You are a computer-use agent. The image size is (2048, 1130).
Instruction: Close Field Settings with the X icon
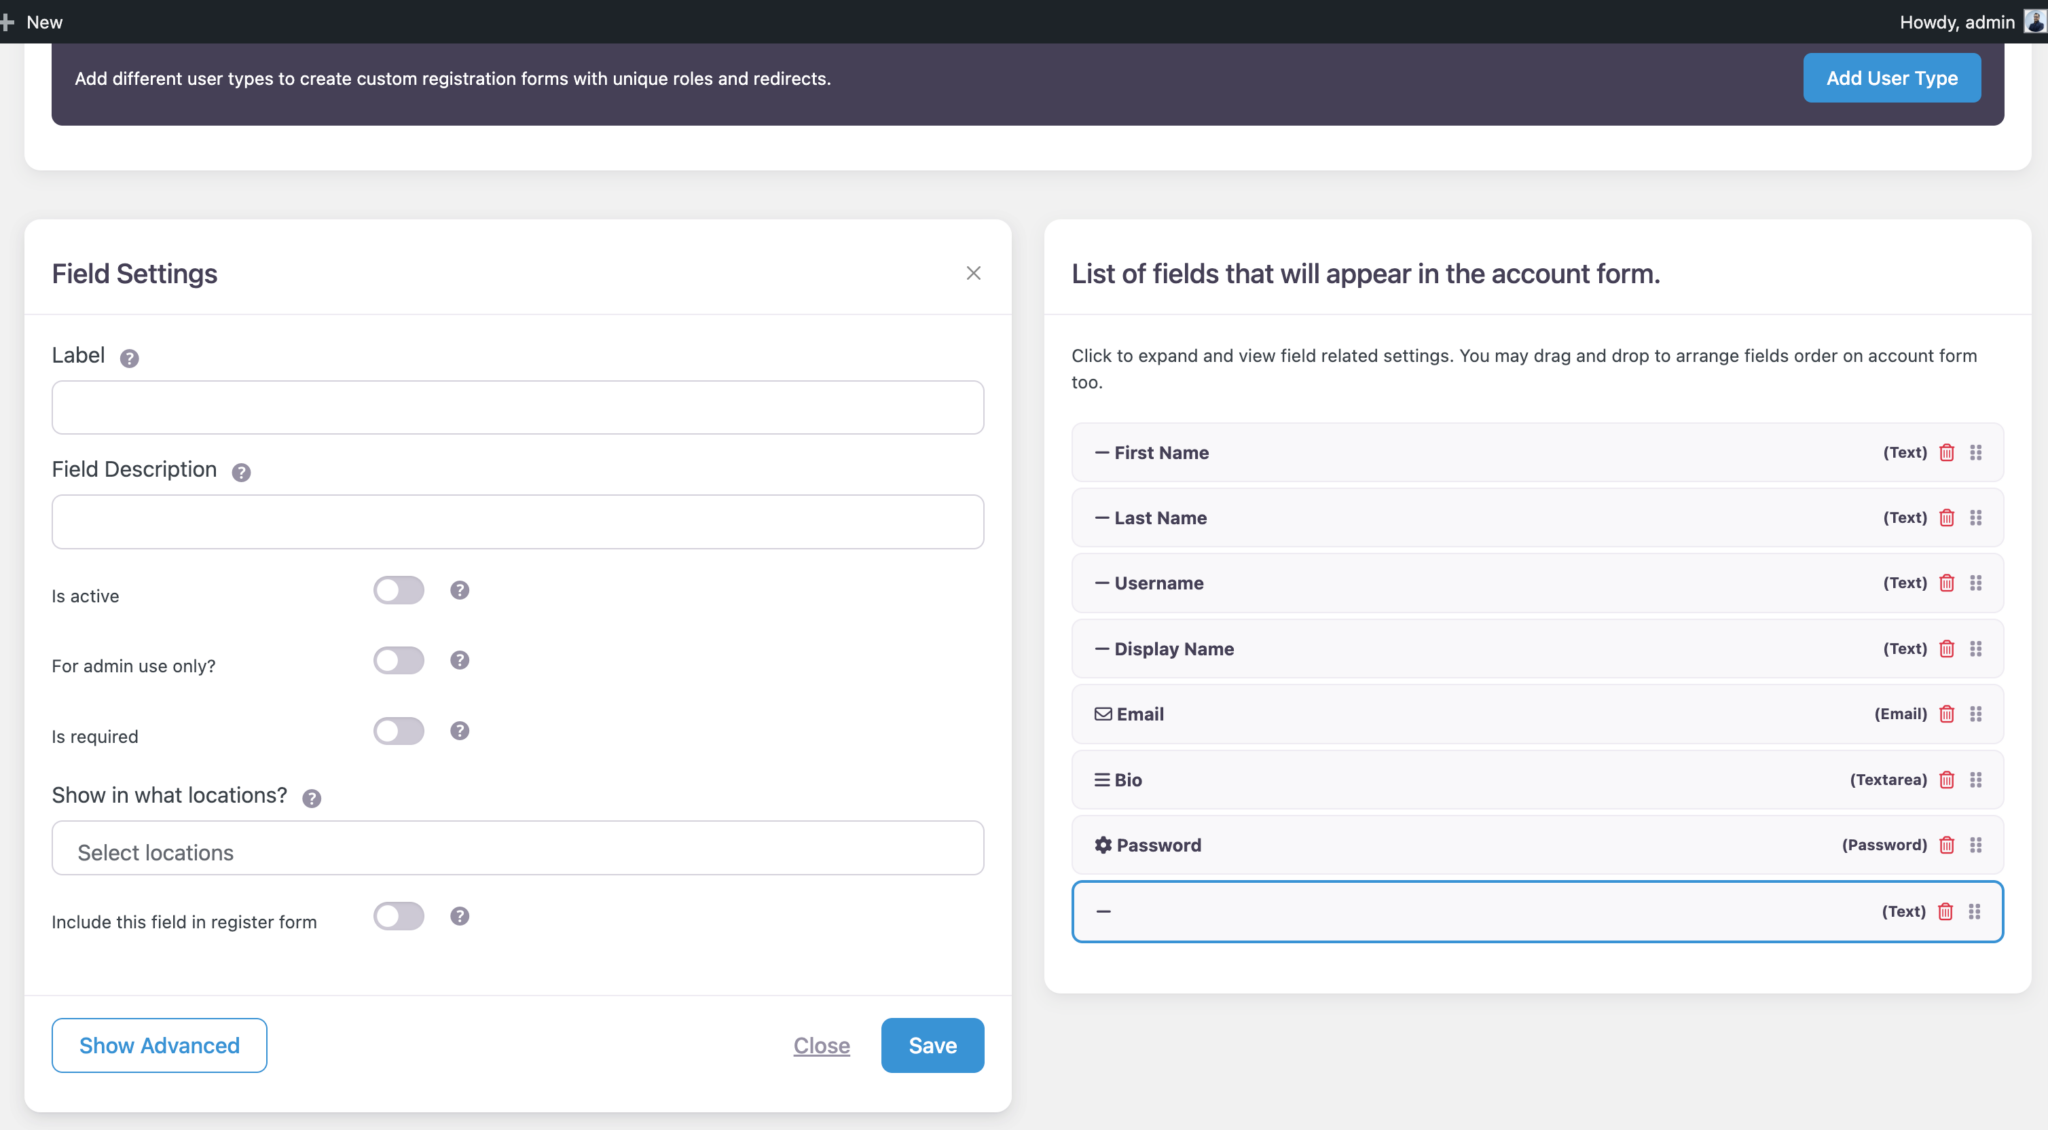click(x=973, y=273)
